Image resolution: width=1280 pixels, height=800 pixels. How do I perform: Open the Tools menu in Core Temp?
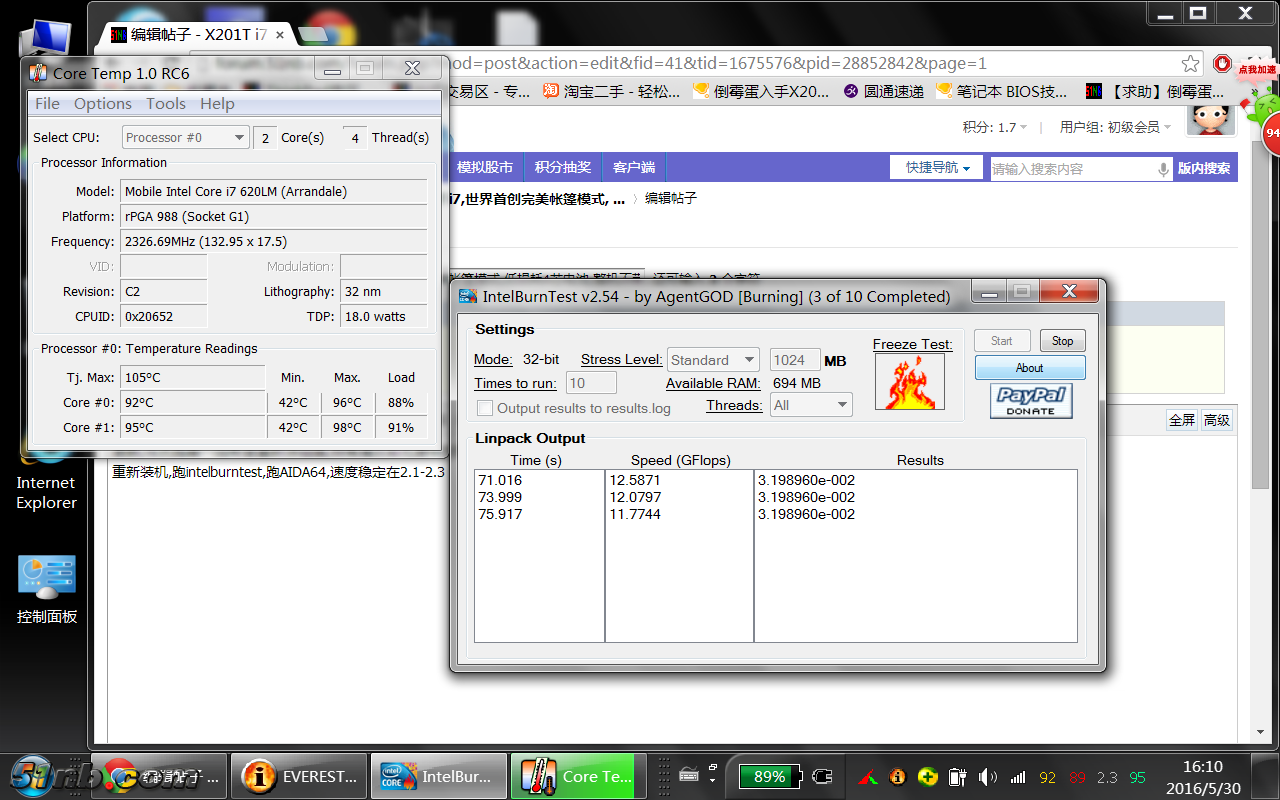(165, 104)
